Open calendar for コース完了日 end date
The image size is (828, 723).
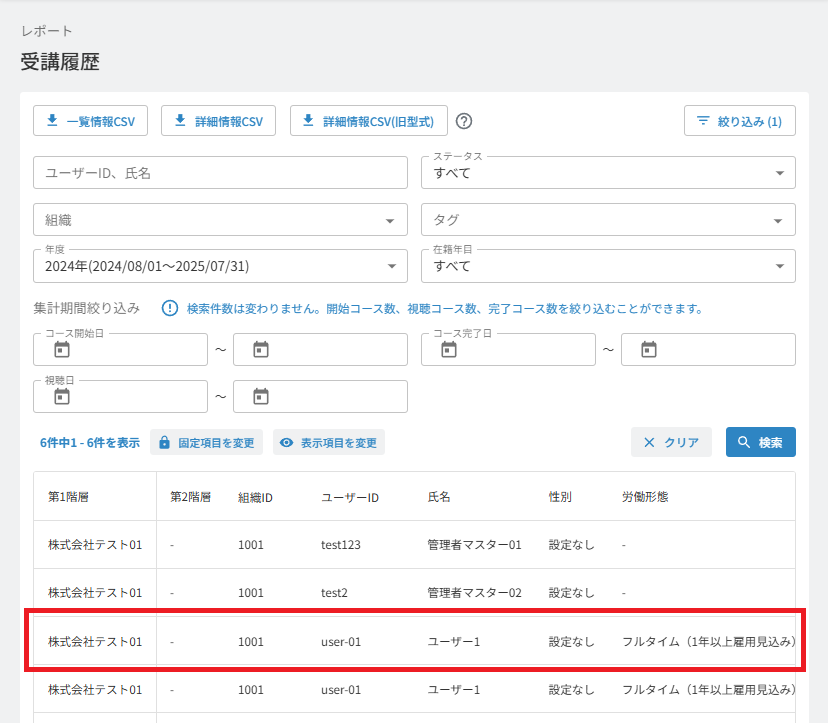(648, 350)
